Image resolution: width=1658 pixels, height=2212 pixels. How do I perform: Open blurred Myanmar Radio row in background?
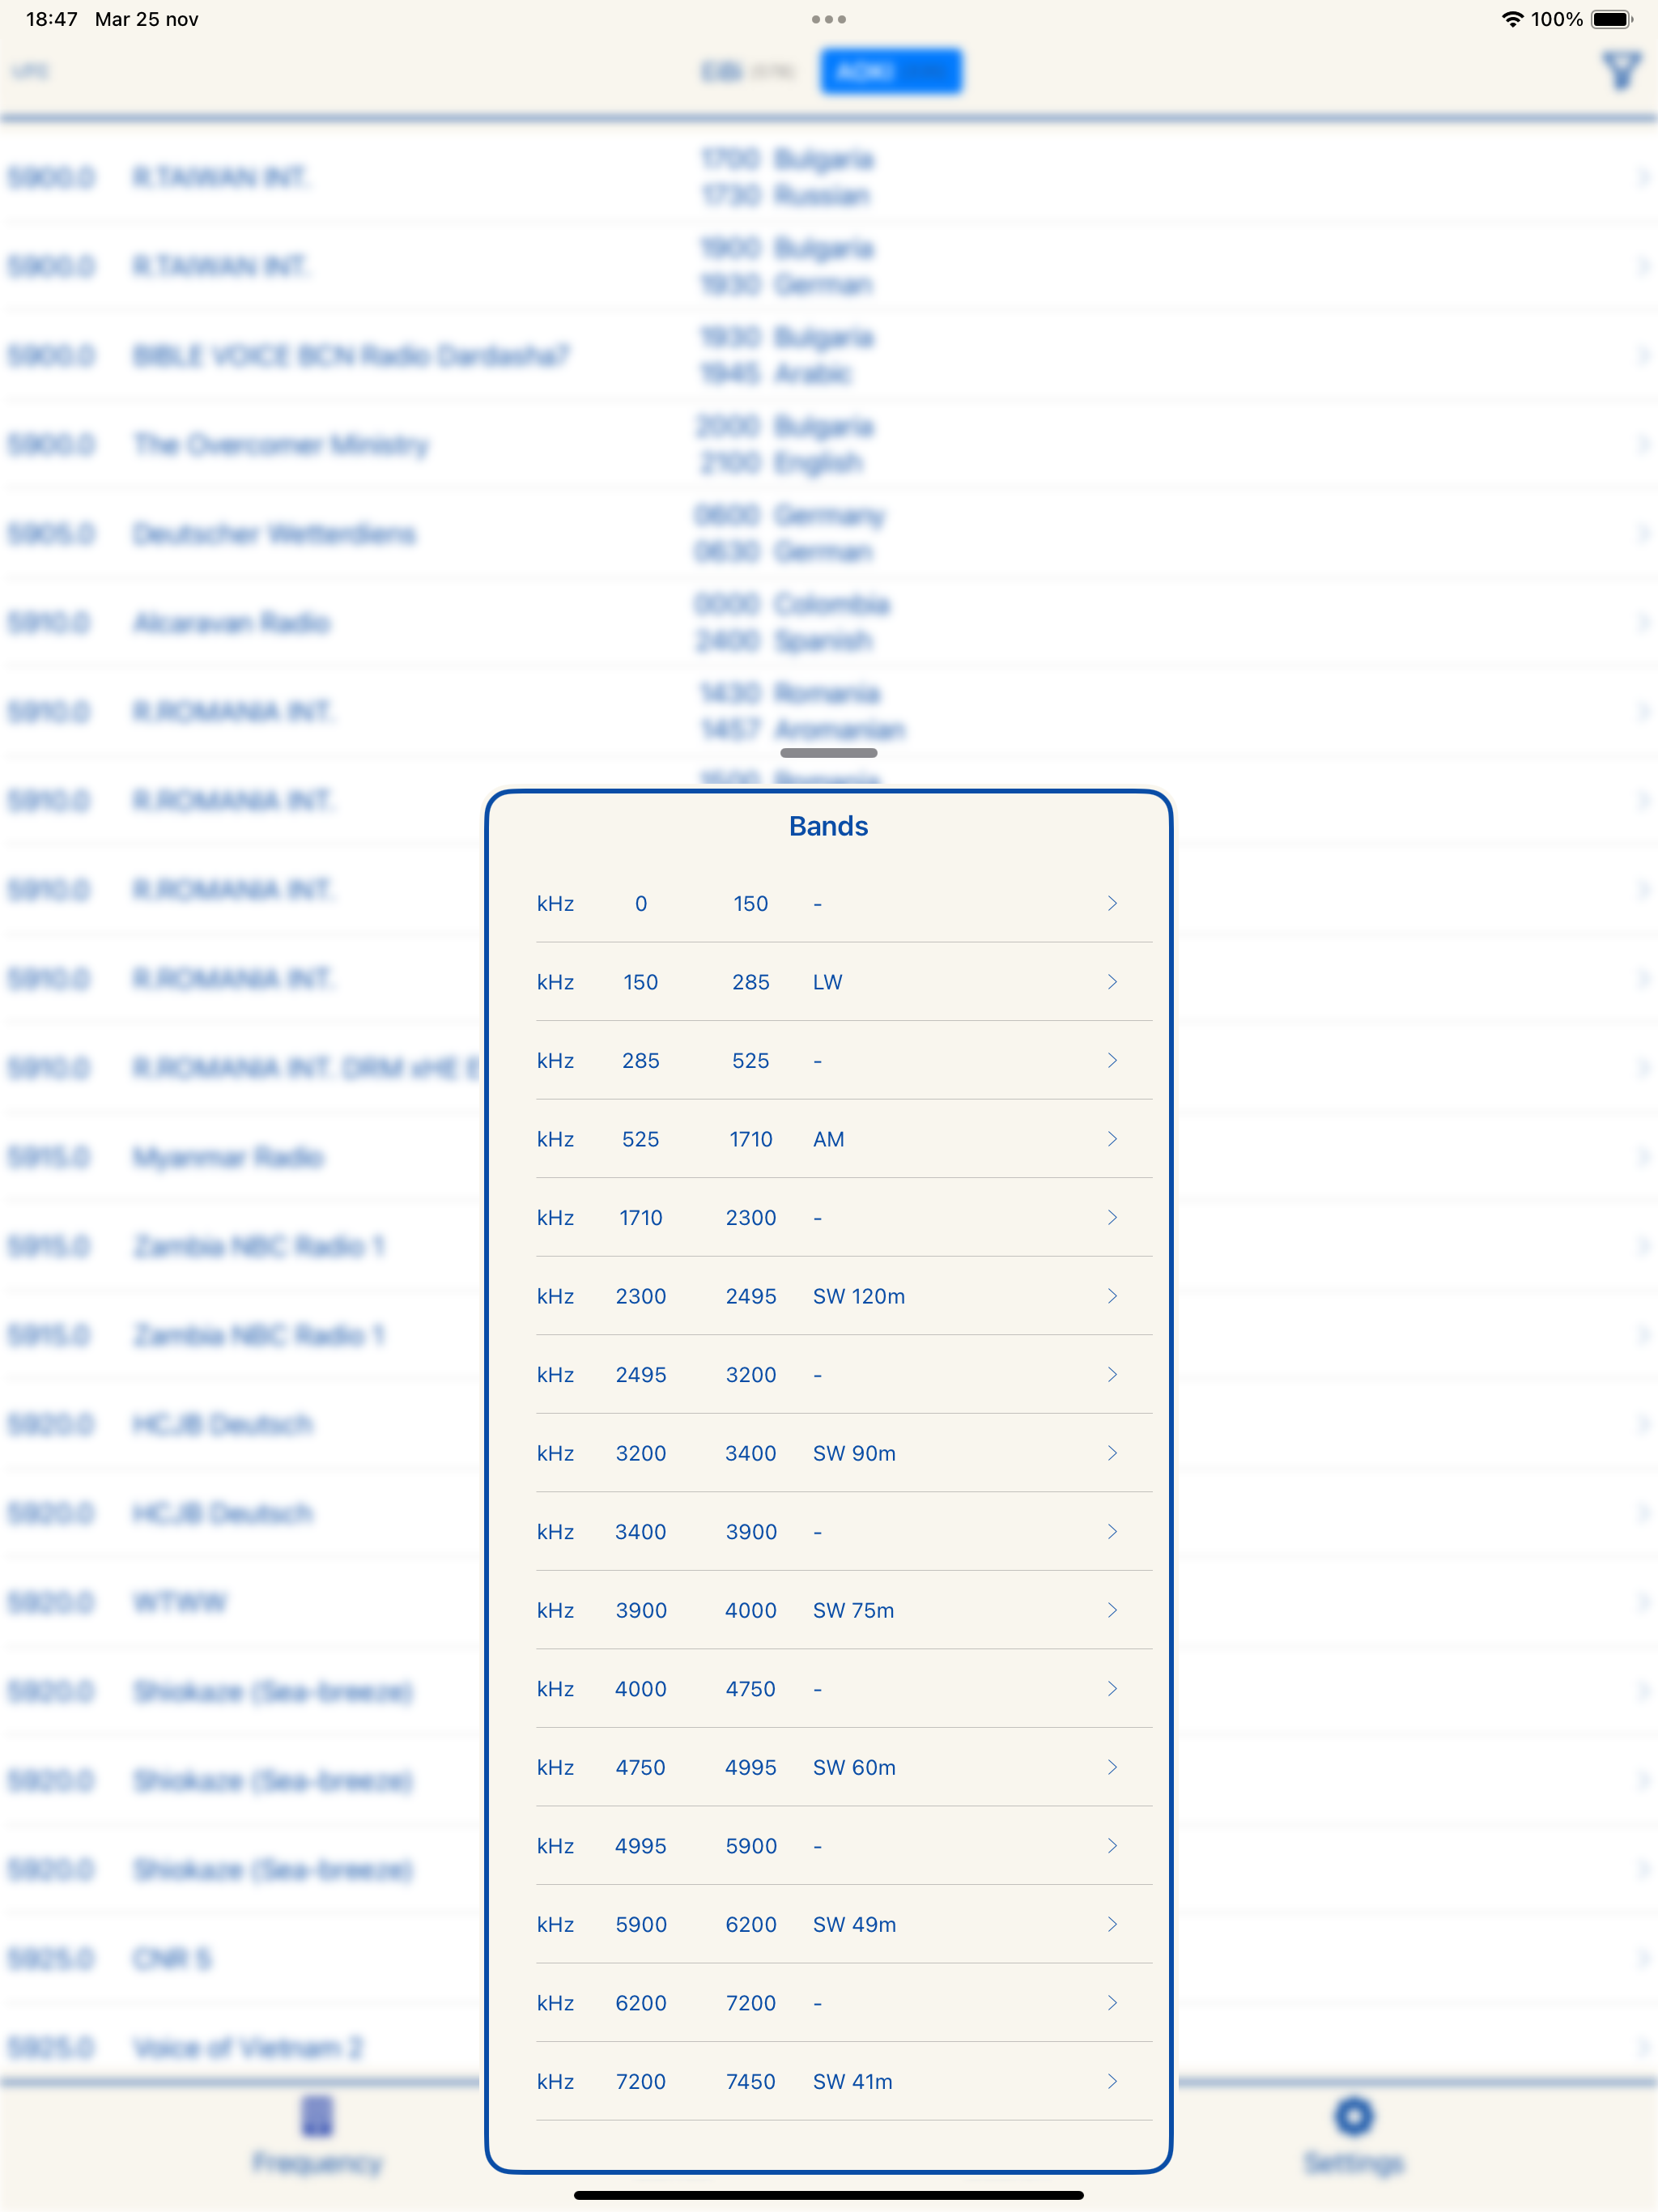[x=242, y=1157]
